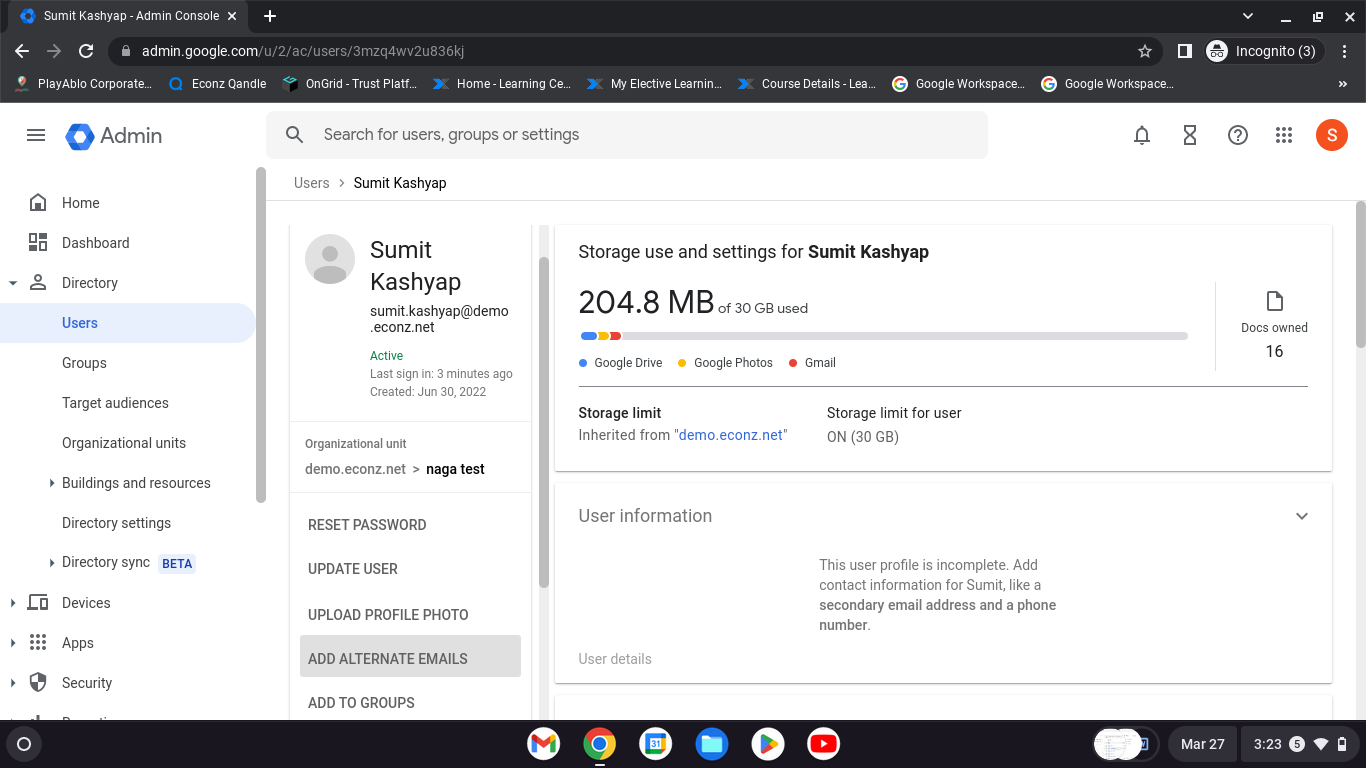Click UPDATE USER
Screen dimensions: 1366x768
coord(353,569)
